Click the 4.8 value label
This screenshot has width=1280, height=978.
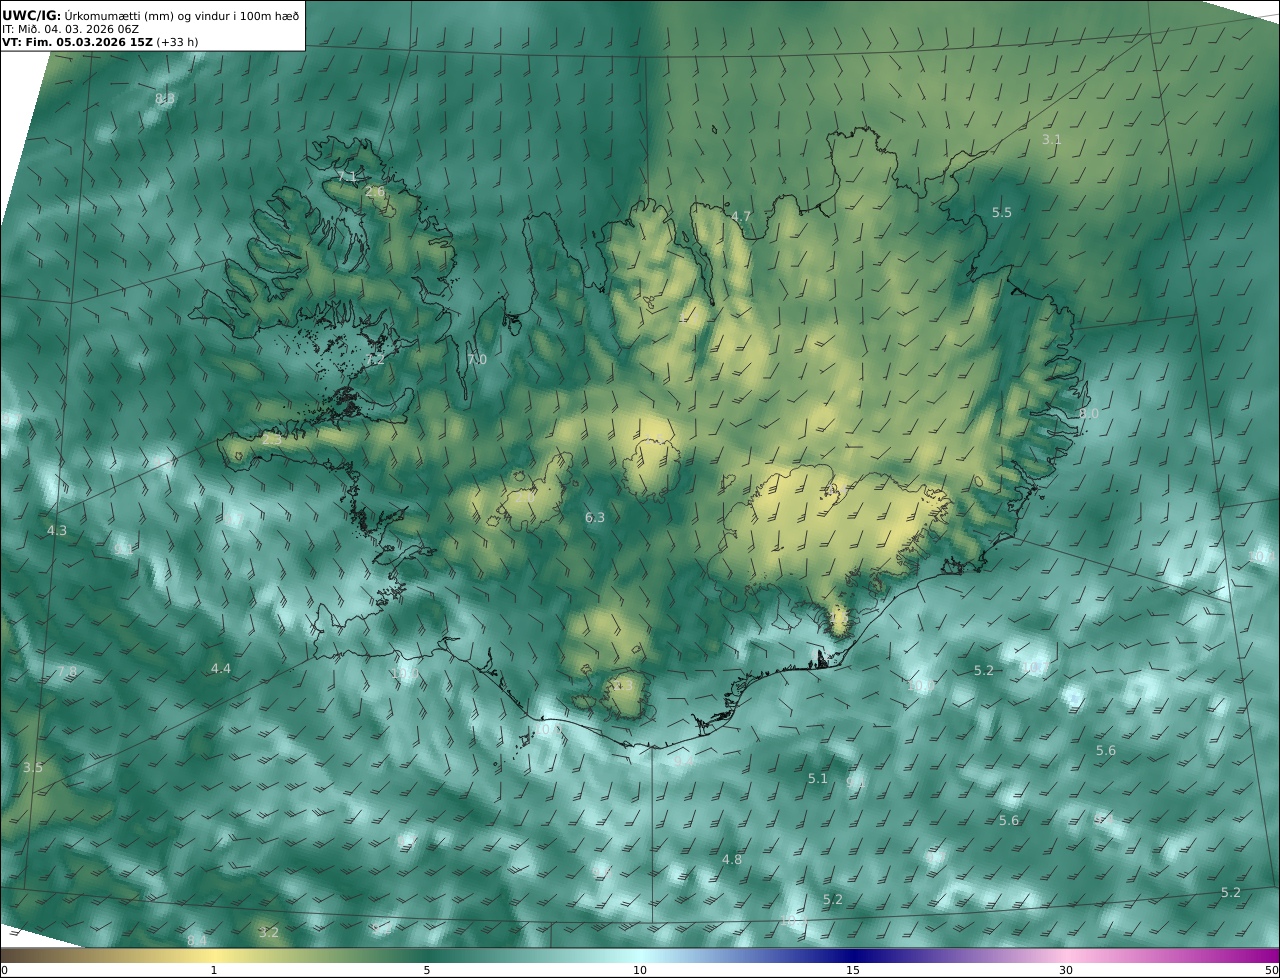(x=732, y=860)
